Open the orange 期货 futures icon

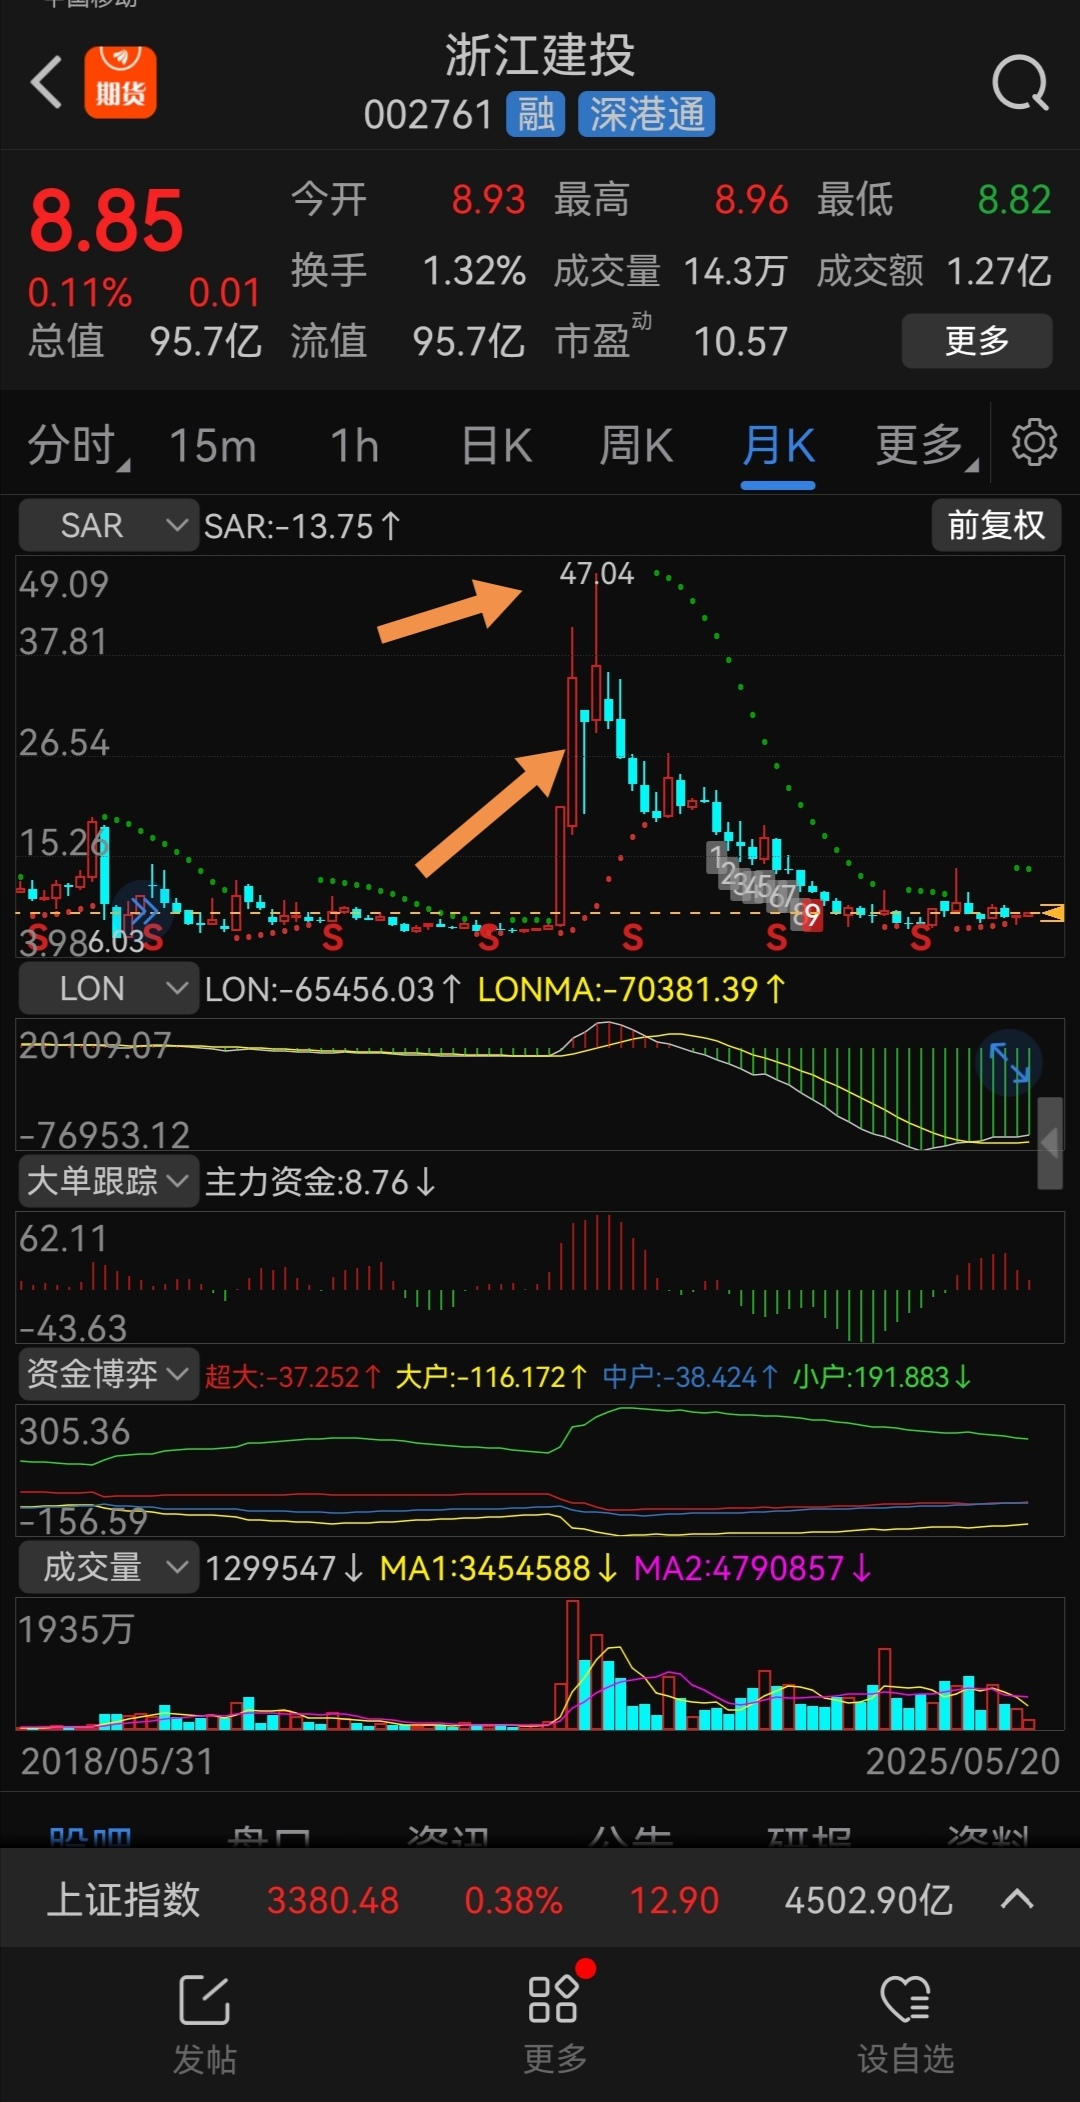coord(120,83)
